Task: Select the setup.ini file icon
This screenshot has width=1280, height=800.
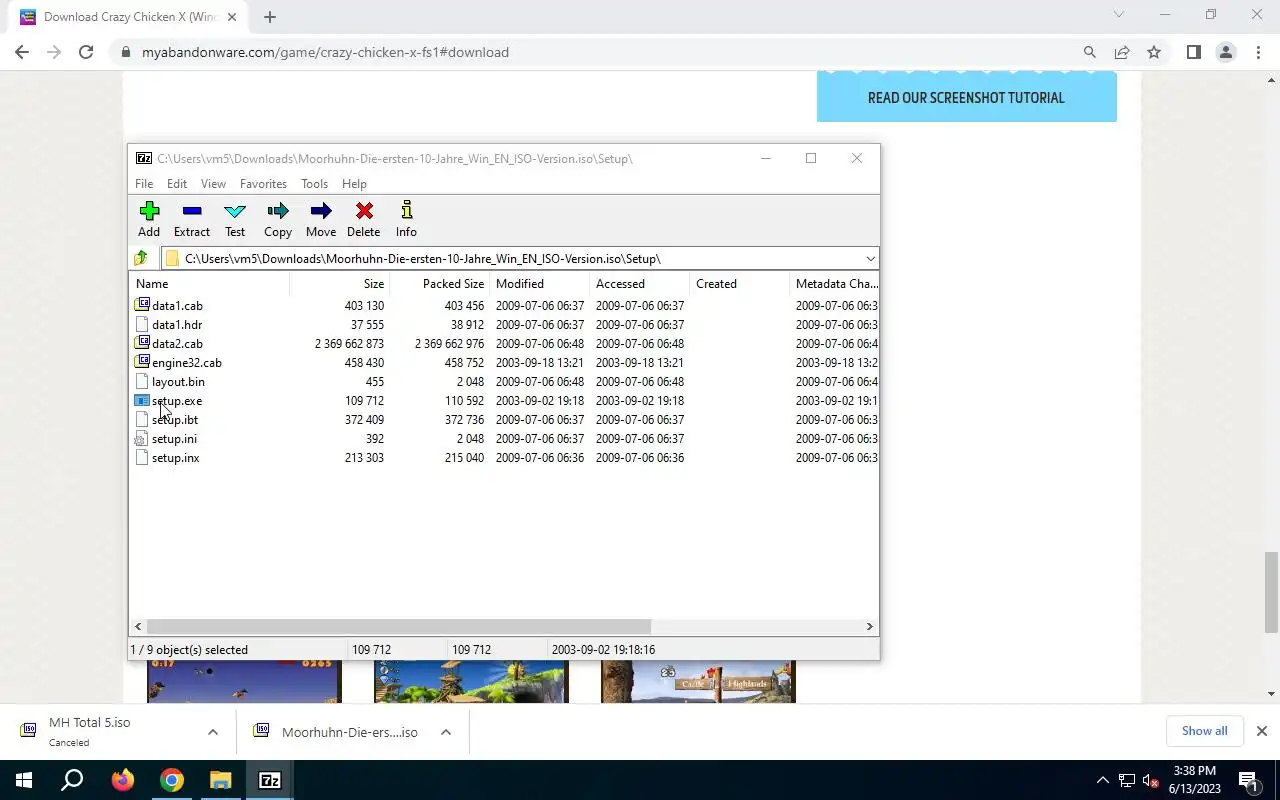Action: coord(142,438)
